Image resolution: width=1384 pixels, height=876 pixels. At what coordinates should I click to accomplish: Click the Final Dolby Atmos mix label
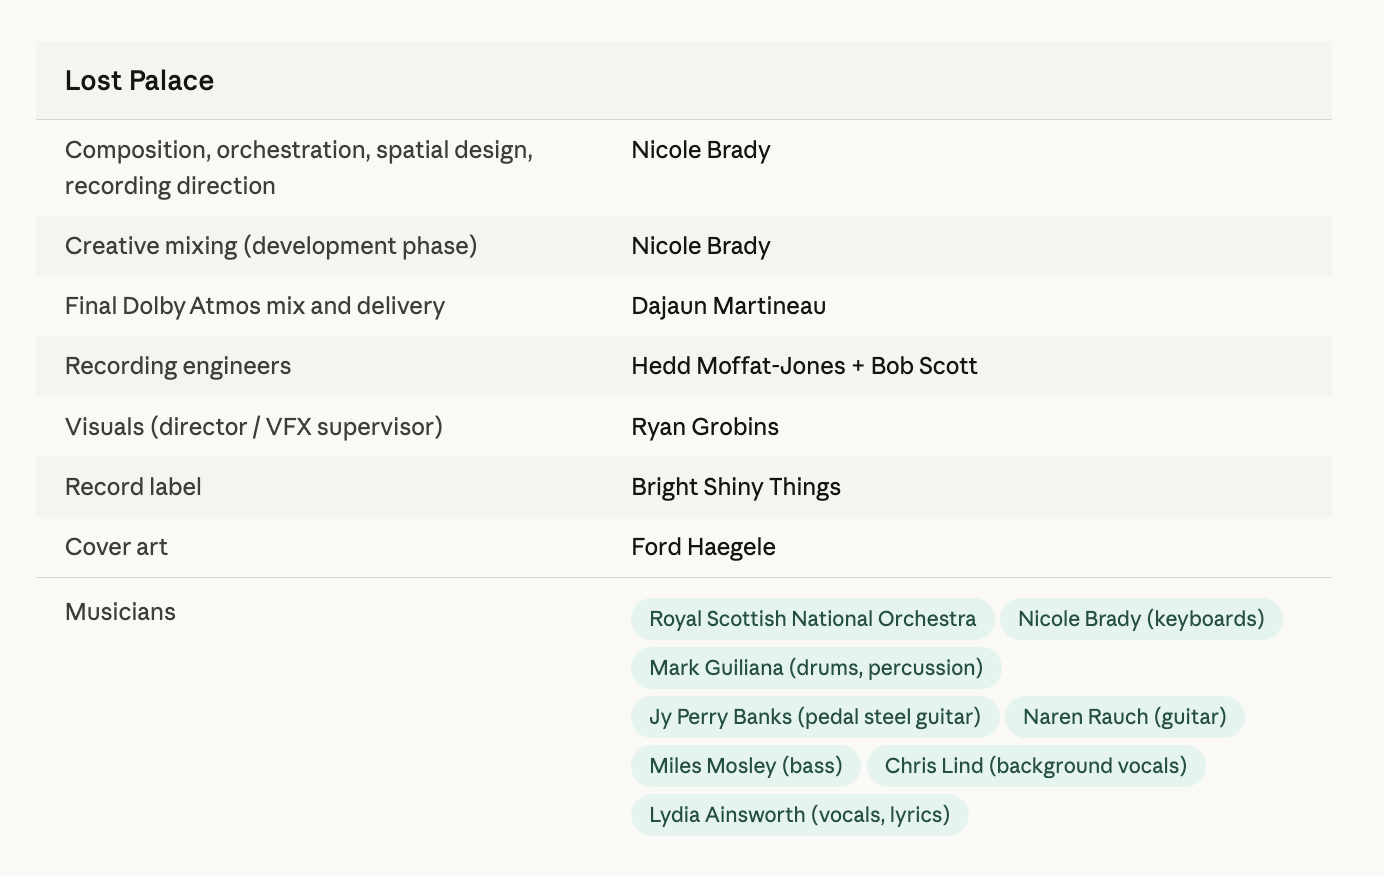click(x=254, y=306)
